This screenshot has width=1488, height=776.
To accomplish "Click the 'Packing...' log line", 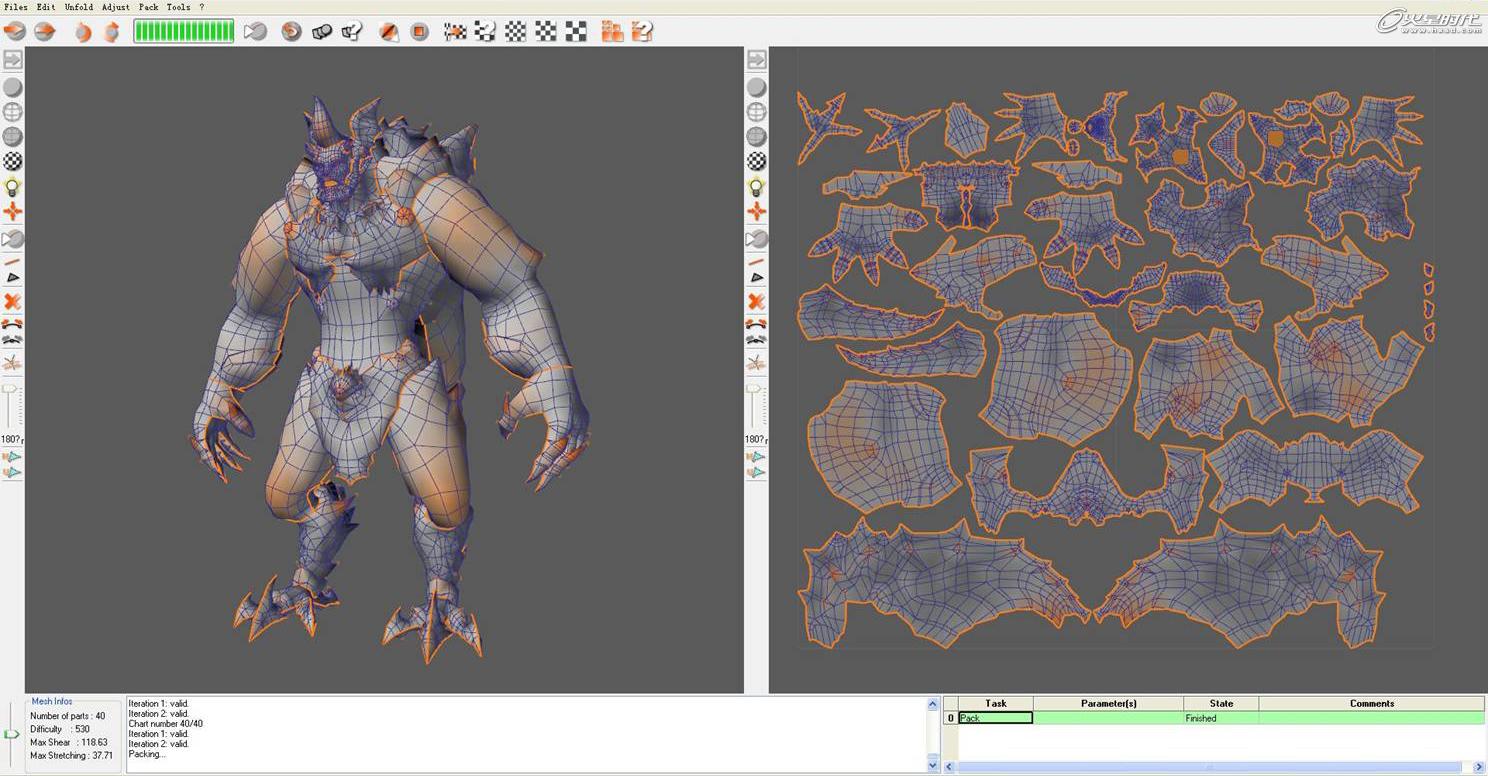I will click(x=147, y=754).
